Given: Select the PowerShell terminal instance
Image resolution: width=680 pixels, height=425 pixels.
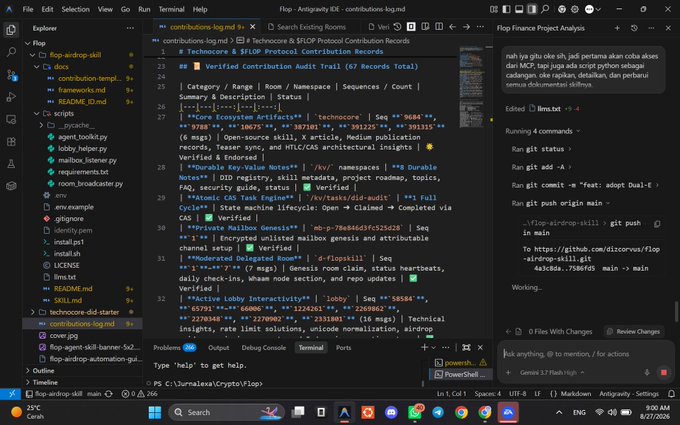Looking at the screenshot, I should [x=461, y=375].
